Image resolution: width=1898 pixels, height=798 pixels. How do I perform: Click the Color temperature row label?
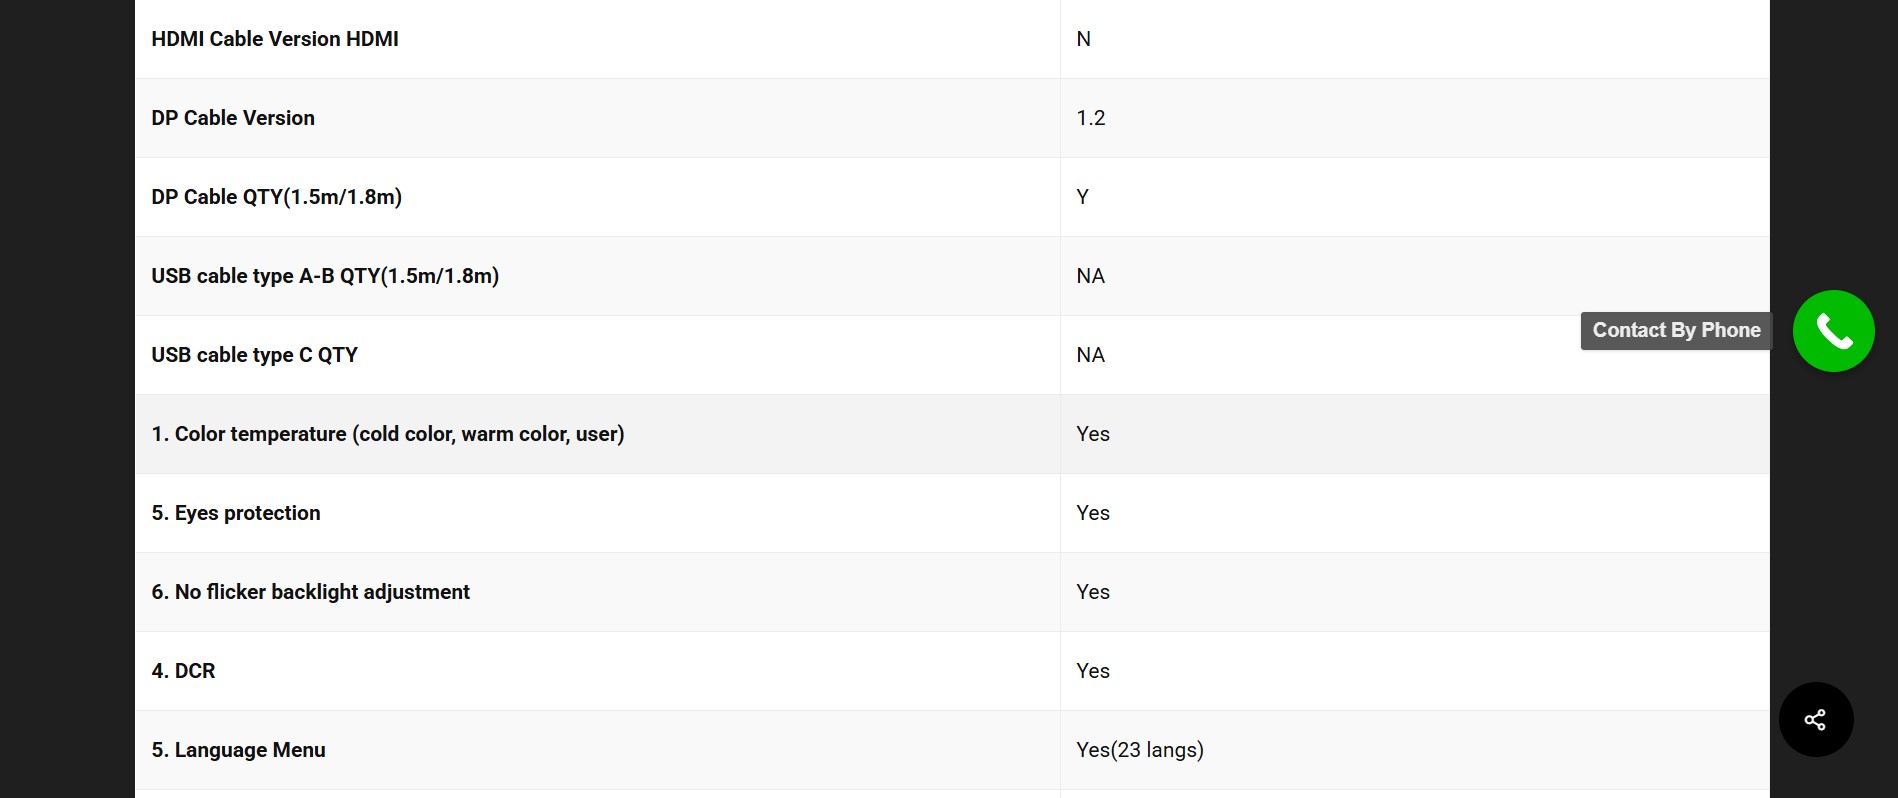388,434
